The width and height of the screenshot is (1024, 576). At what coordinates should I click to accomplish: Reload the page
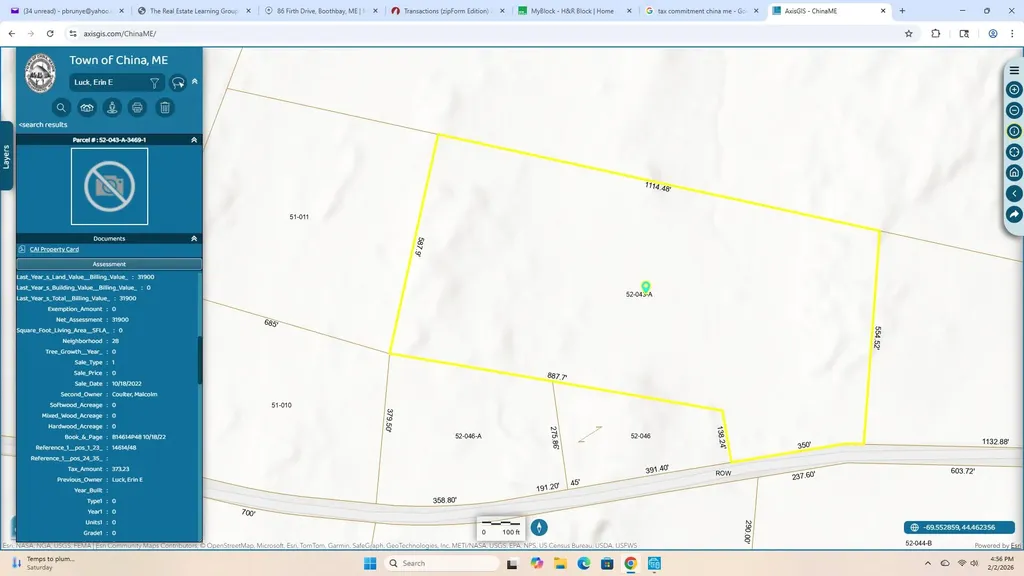[x=50, y=33]
